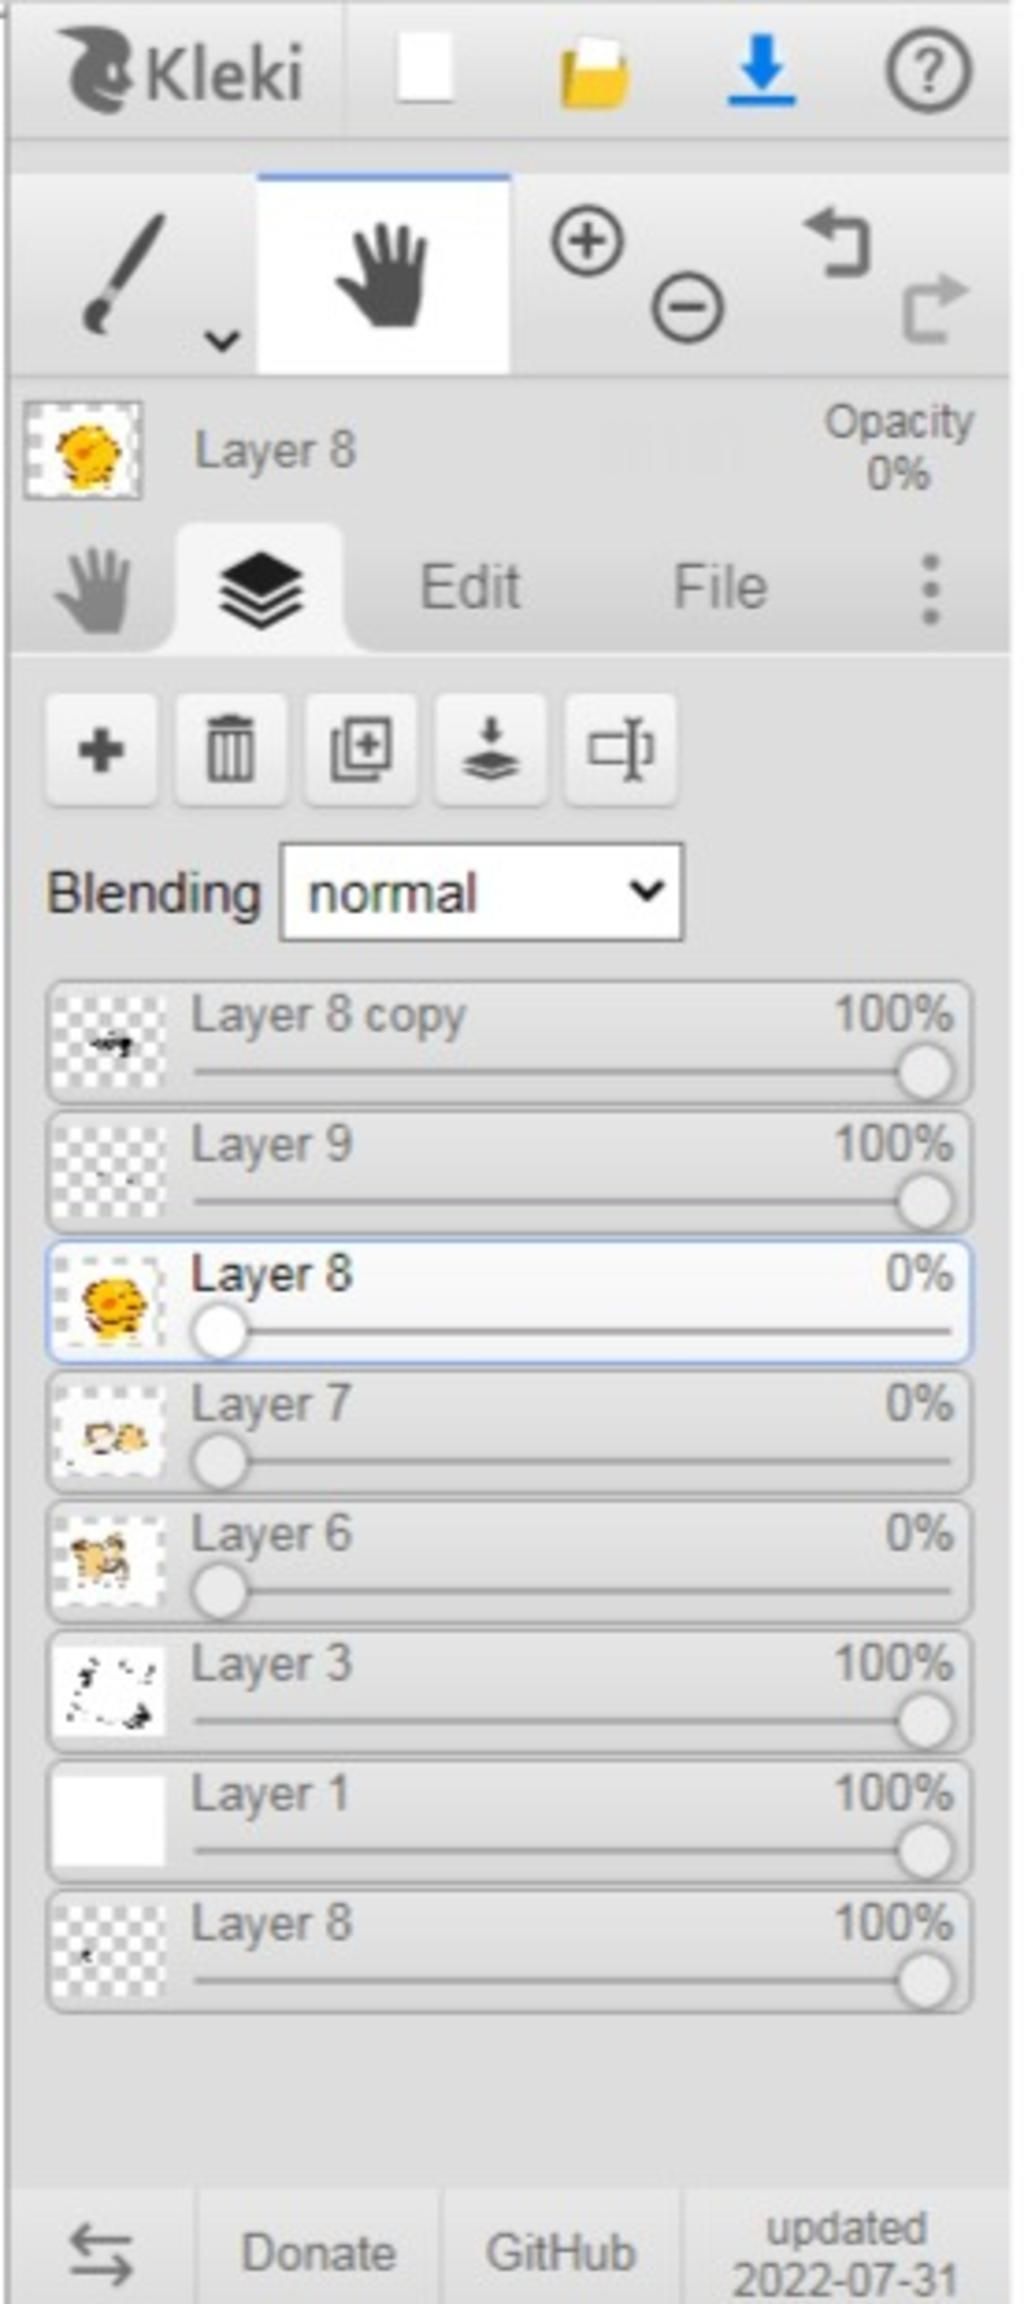Merge layer down with the one below
Viewport: 1024px width, 2304px height.
tap(490, 749)
